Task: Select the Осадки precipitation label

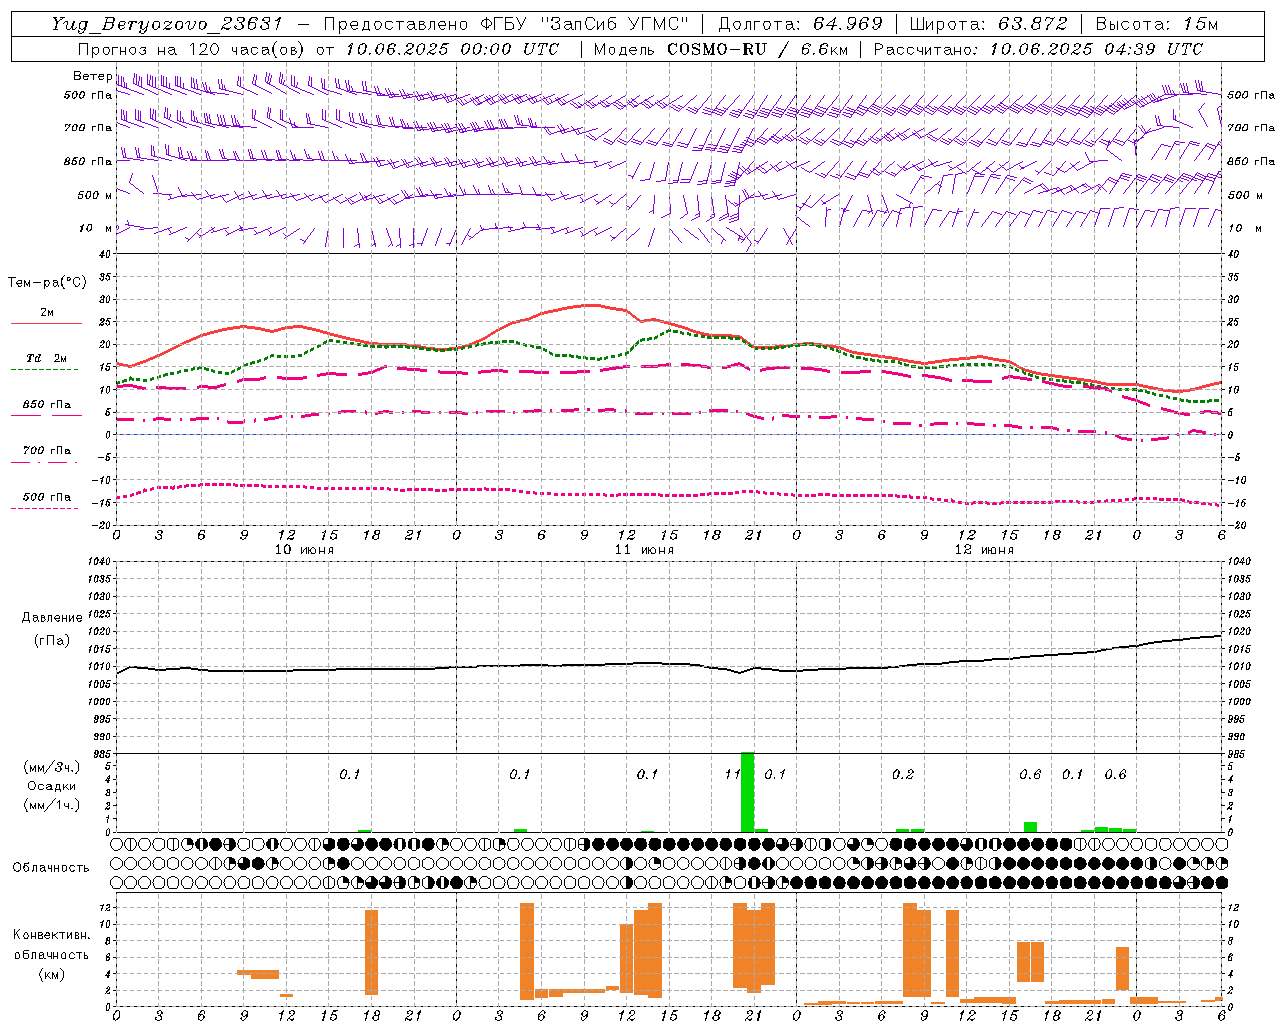Action: (51, 786)
